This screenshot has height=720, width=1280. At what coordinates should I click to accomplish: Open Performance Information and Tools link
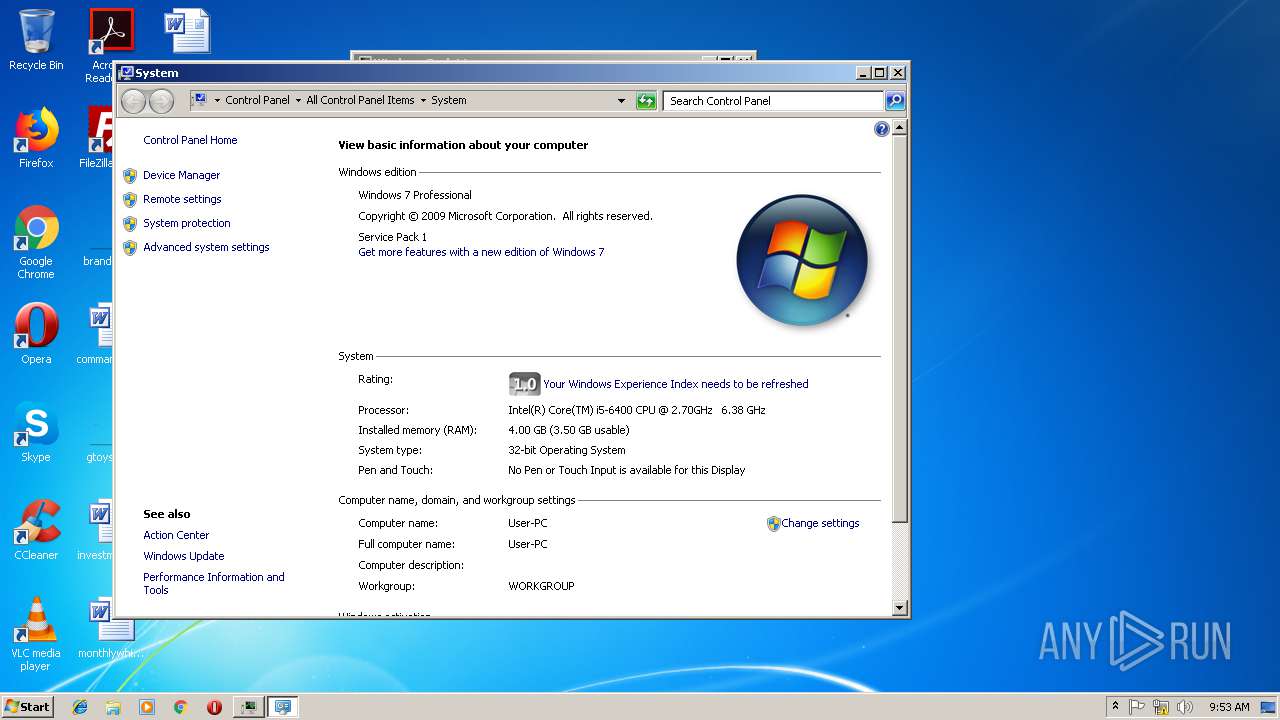click(214, 583)
